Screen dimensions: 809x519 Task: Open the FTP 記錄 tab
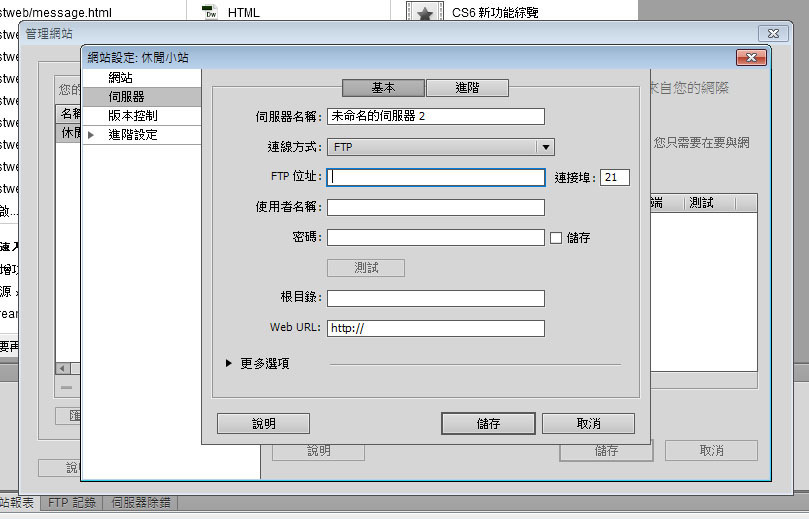[x=72, y=502]
